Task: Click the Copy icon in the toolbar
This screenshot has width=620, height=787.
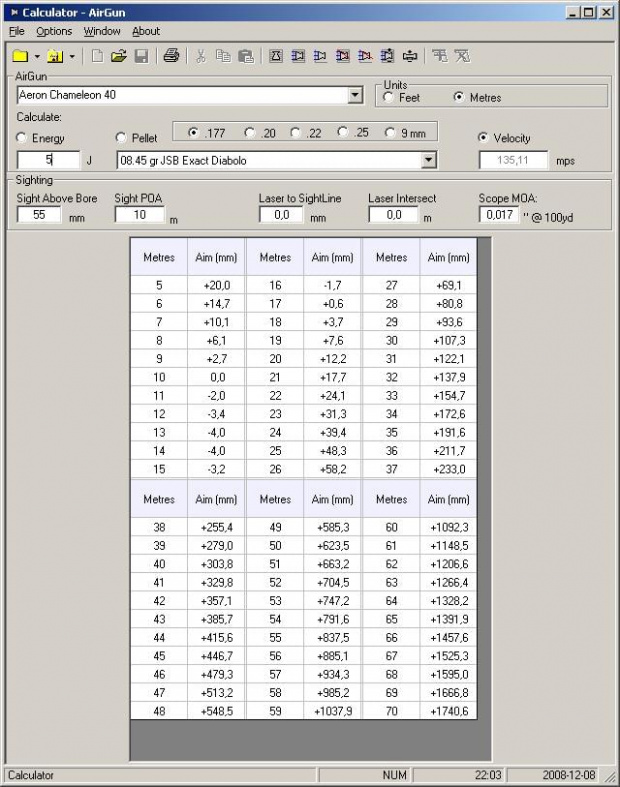Action: [x=223, y=56]
